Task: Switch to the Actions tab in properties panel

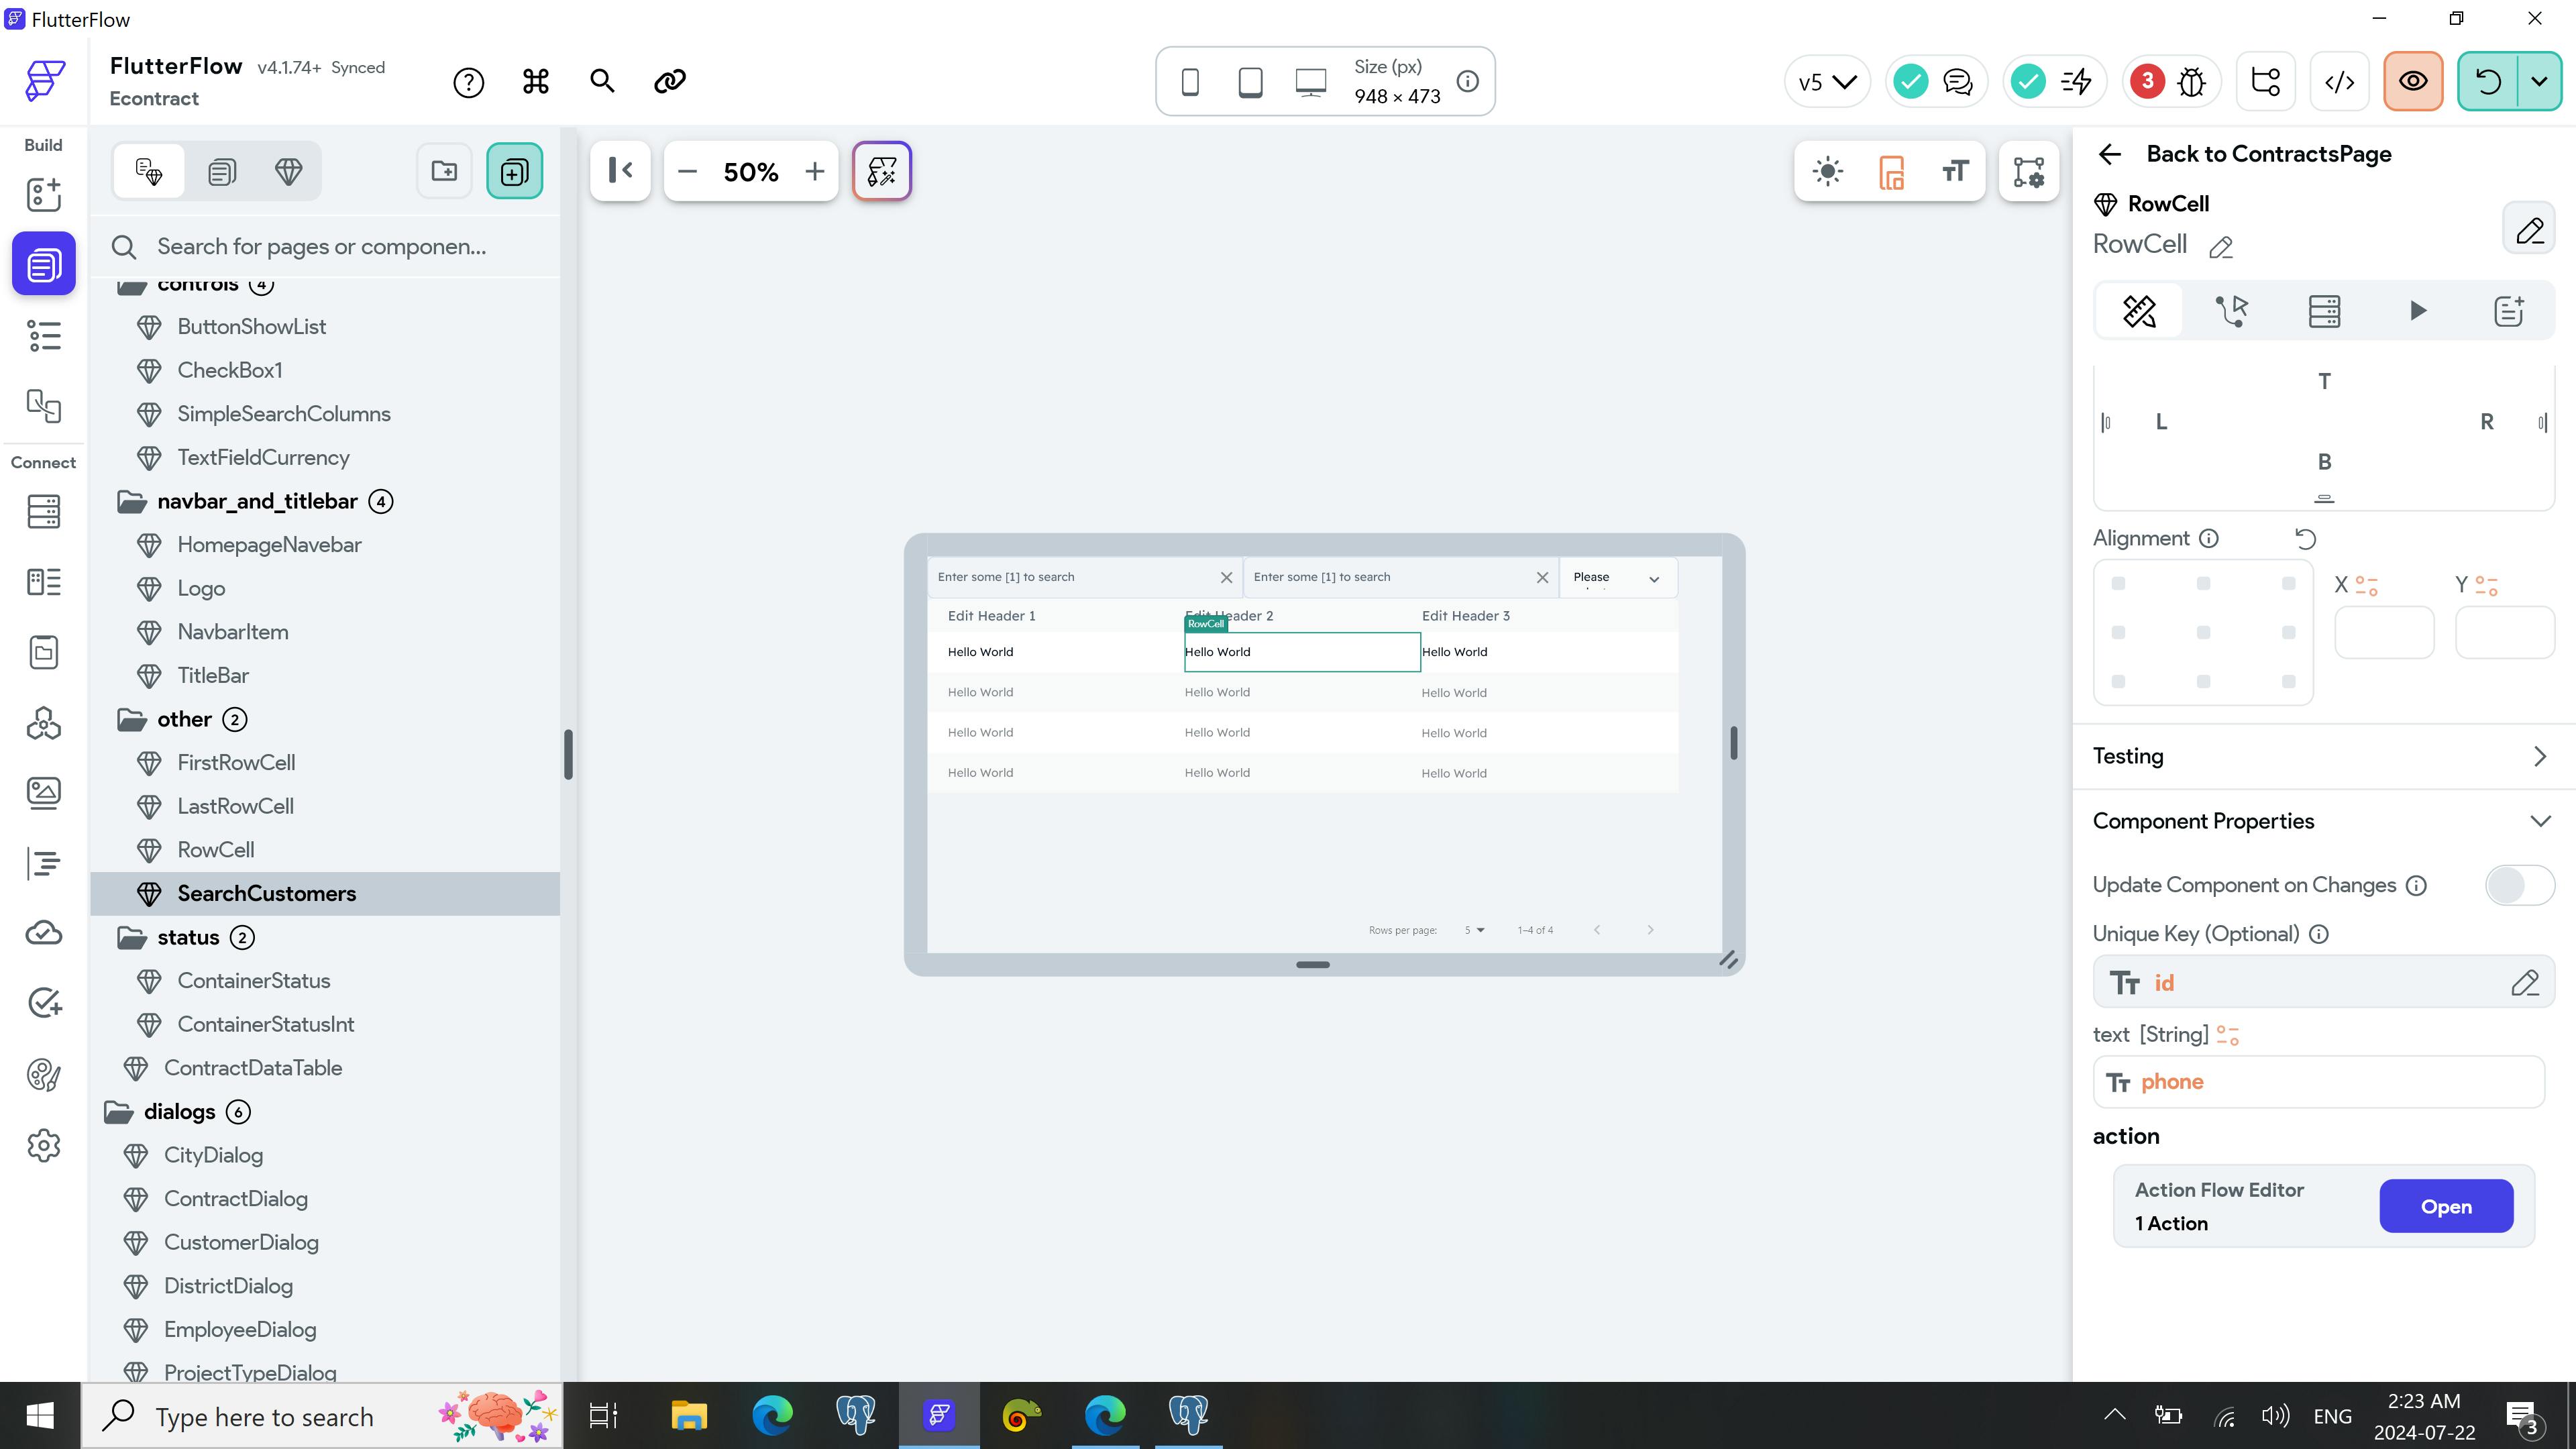Action: pyautogui.click(x=2231, y=311)
